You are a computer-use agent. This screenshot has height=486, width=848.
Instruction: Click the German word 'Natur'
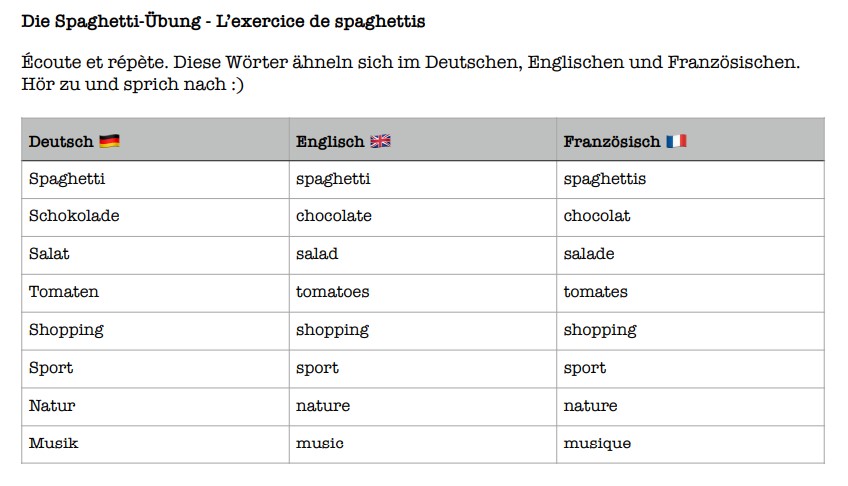pos(52,406)
